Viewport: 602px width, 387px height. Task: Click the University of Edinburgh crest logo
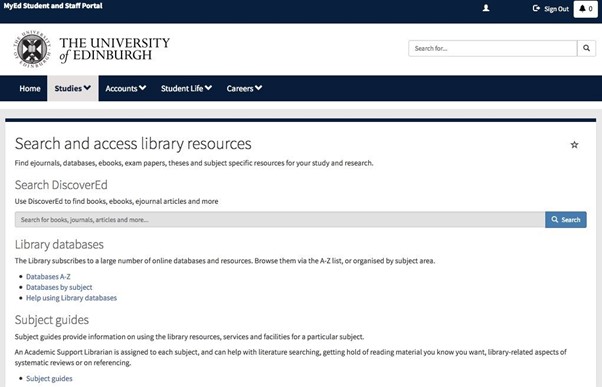(32, 49)
